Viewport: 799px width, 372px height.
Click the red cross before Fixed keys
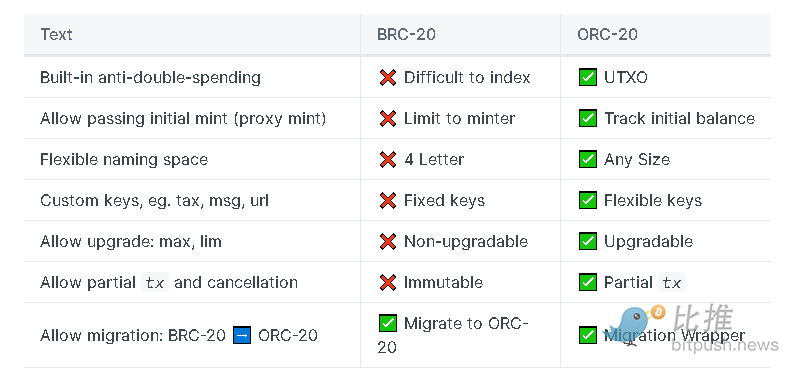(x=388, y=200)
